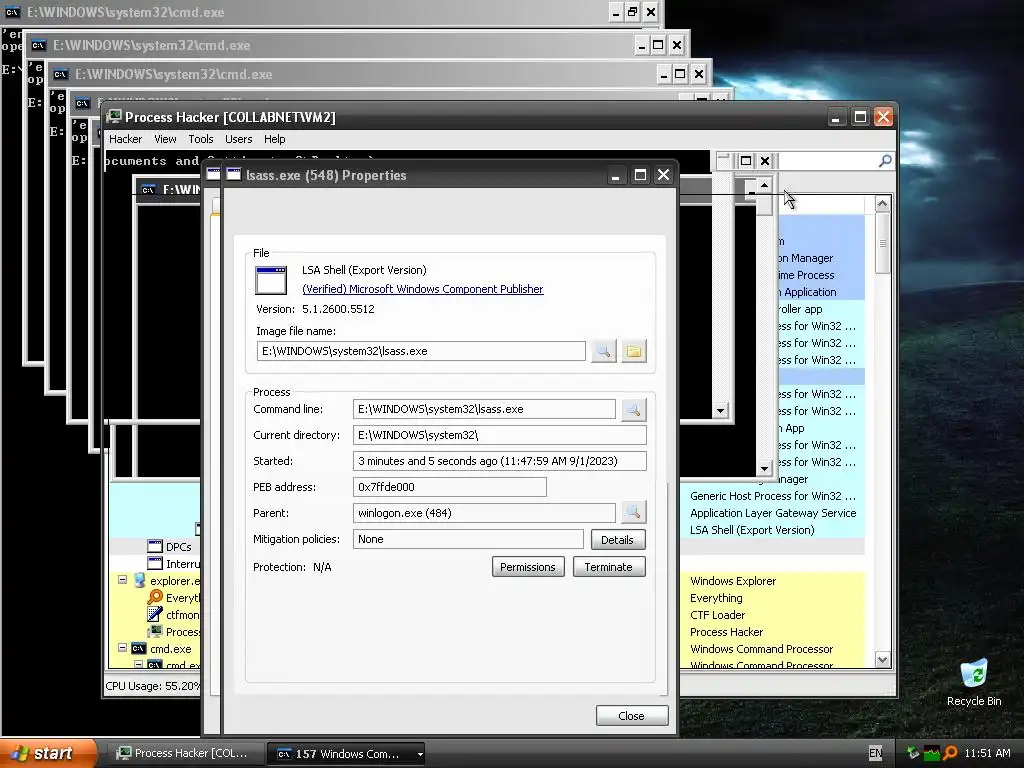The image size is (1024, 768).
Task: Click the Process Hacker list scroll-down arrow
Action: click(x=882, y=660)
